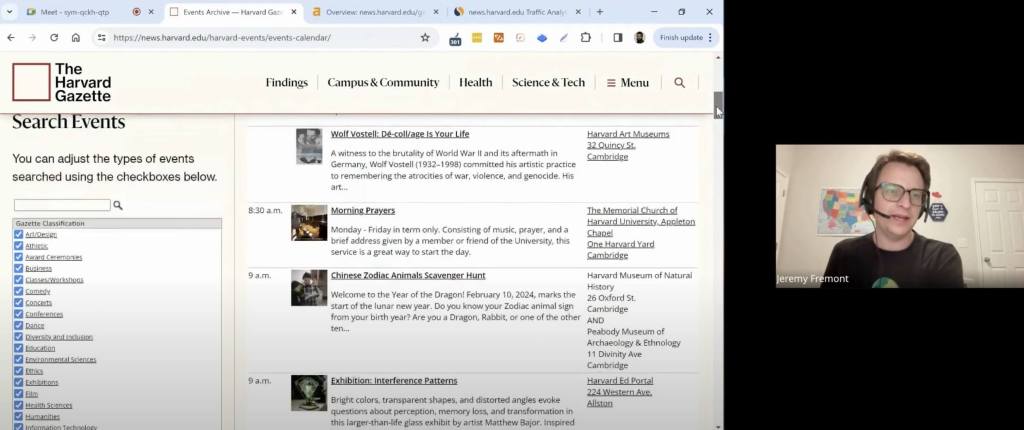Open site search magnifier in header

[679, 82]
